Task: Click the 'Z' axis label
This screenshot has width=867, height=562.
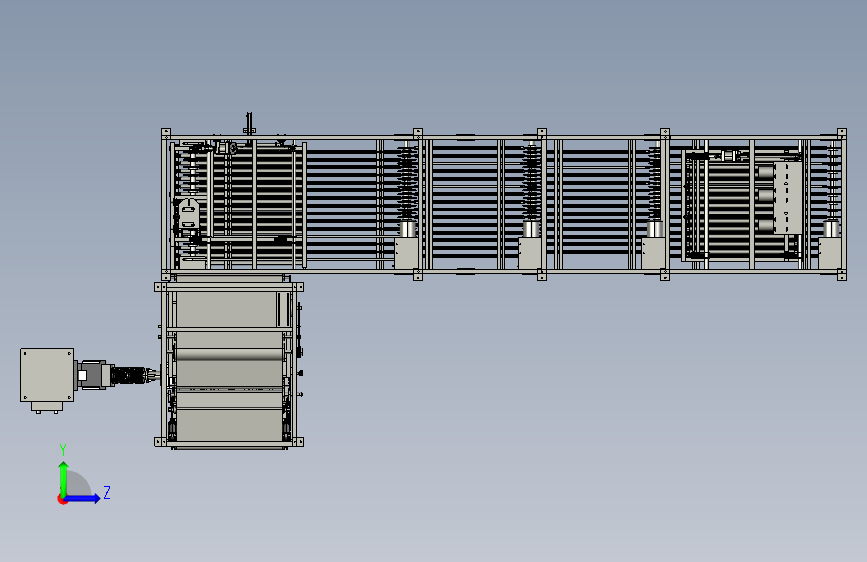Action: pos(107,492)
